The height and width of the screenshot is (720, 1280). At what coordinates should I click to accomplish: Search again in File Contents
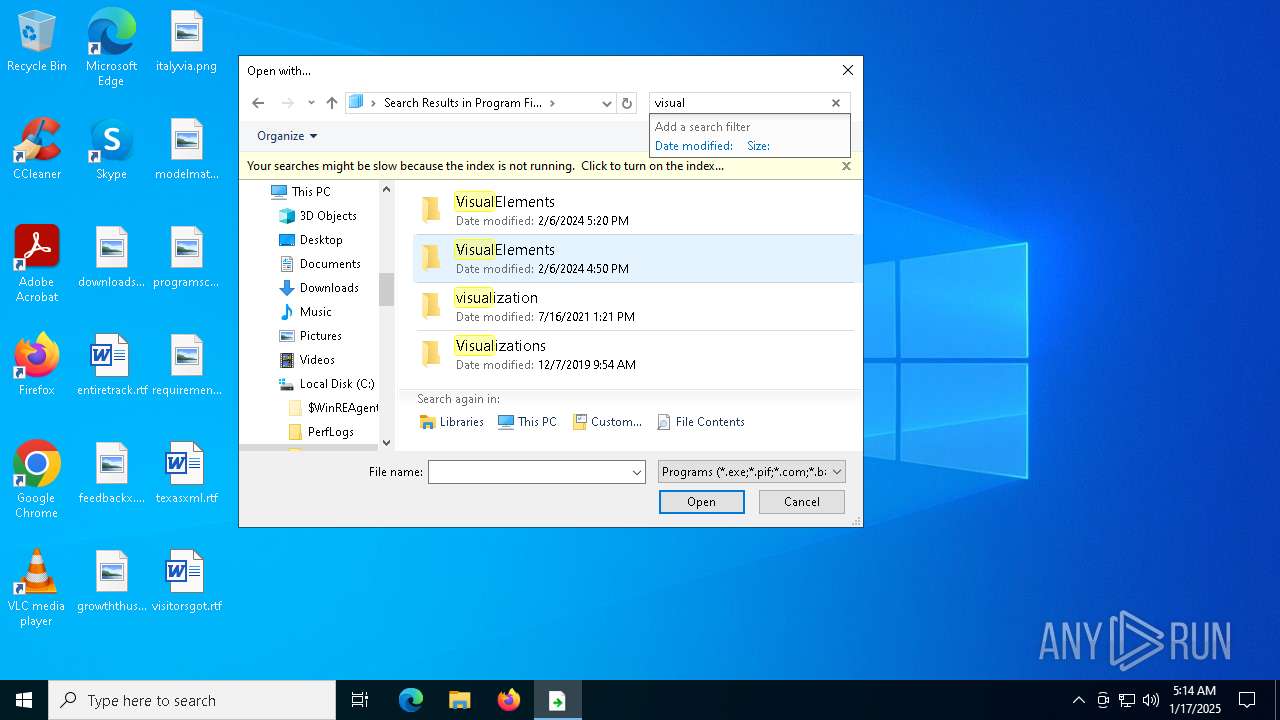tap(701, 422)
